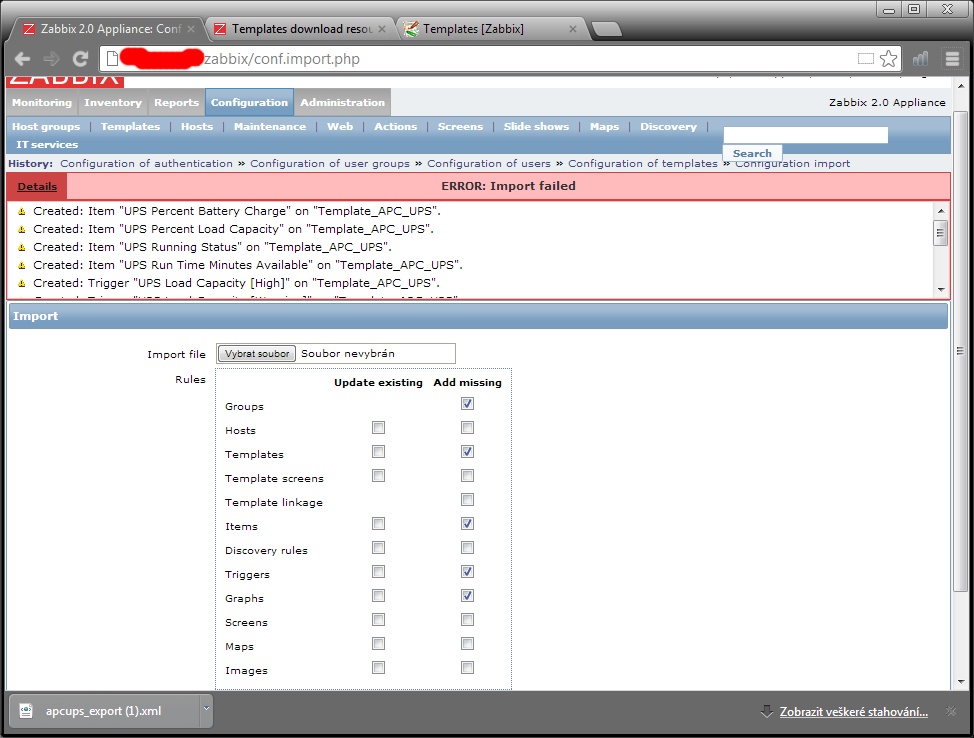Image resolution: width=974 pixels, height=738 pixels.
Task: Click the error details scrollbar thumb
Action: [x=940, y=234]
